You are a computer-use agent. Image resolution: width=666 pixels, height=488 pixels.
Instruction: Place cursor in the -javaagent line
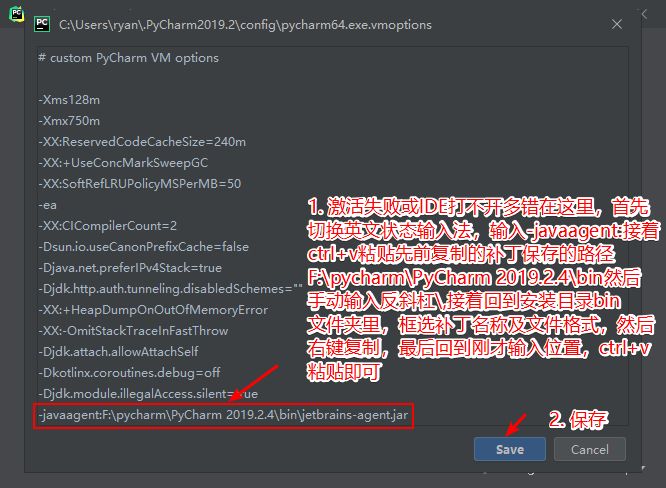coord(223,415)
